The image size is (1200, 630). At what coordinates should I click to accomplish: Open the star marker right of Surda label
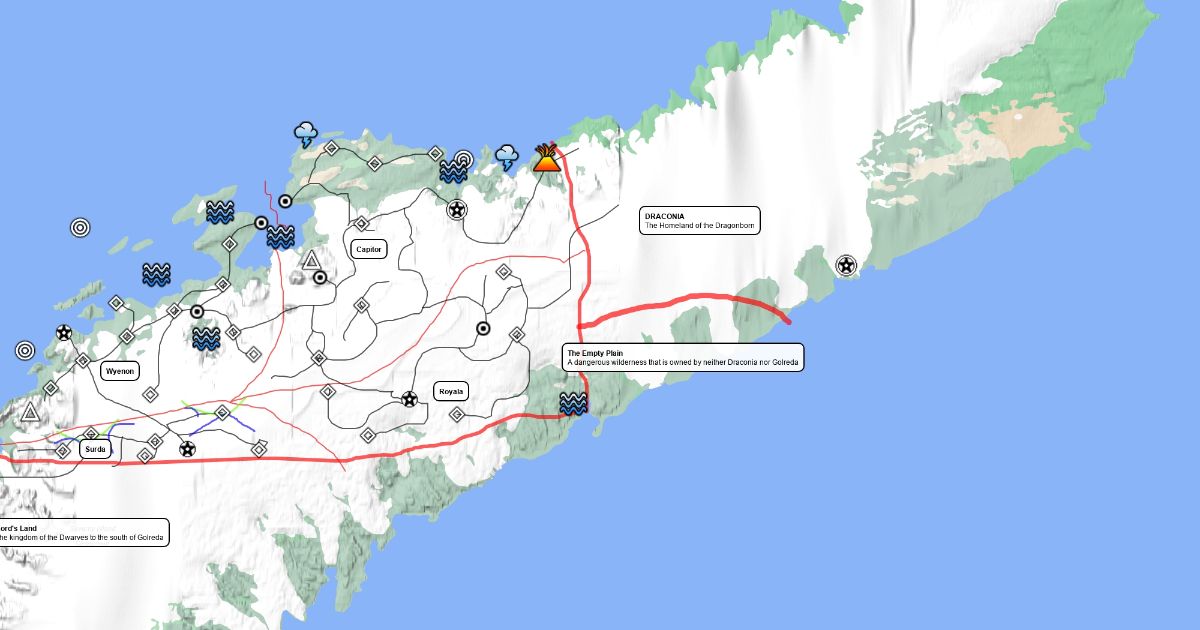(187, 449)
